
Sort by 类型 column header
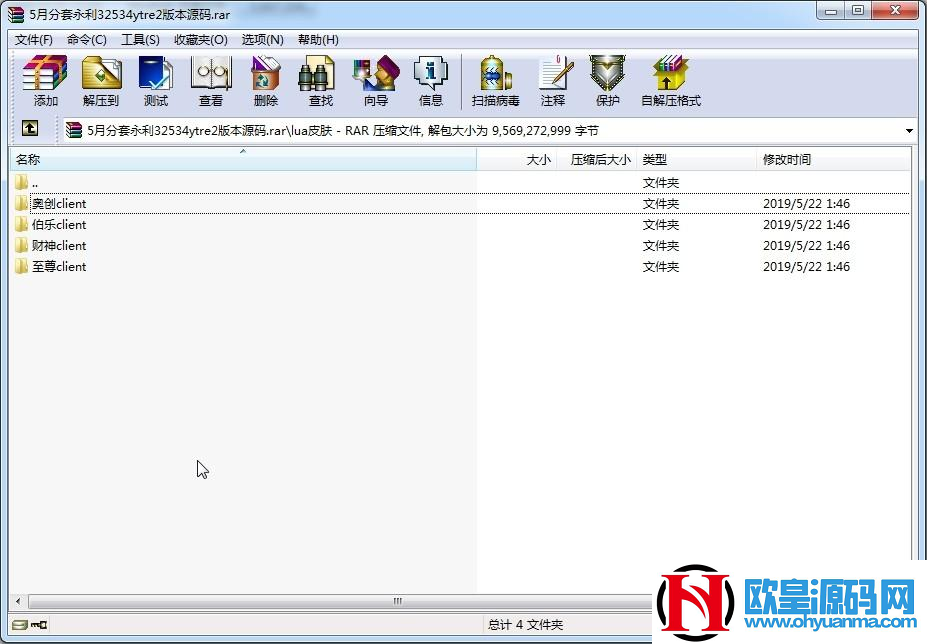point(696,160)
